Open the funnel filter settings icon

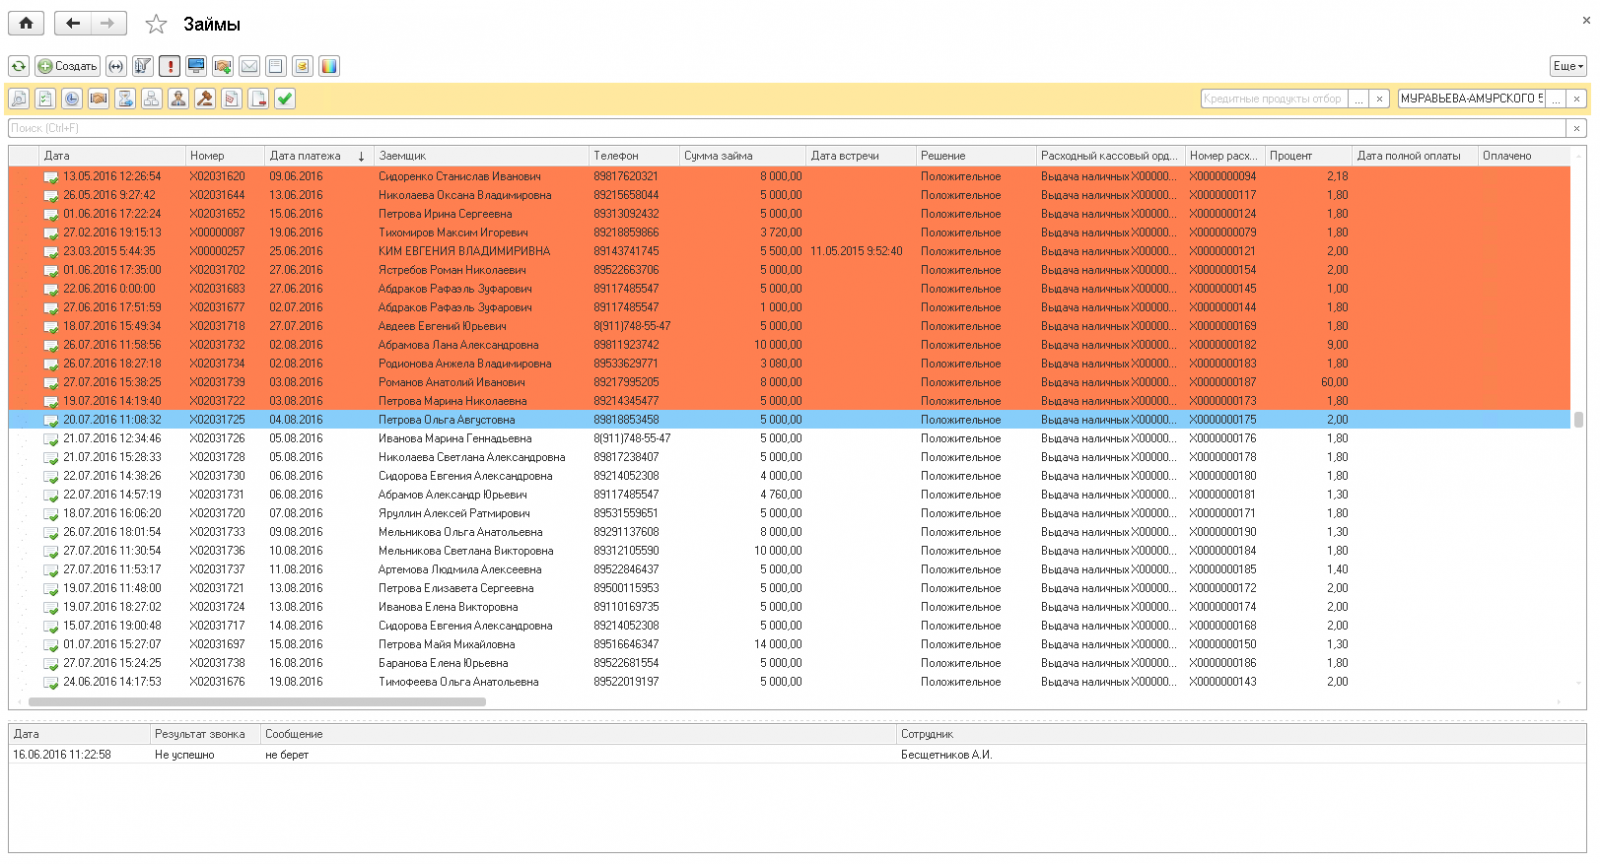pos(143,66)
